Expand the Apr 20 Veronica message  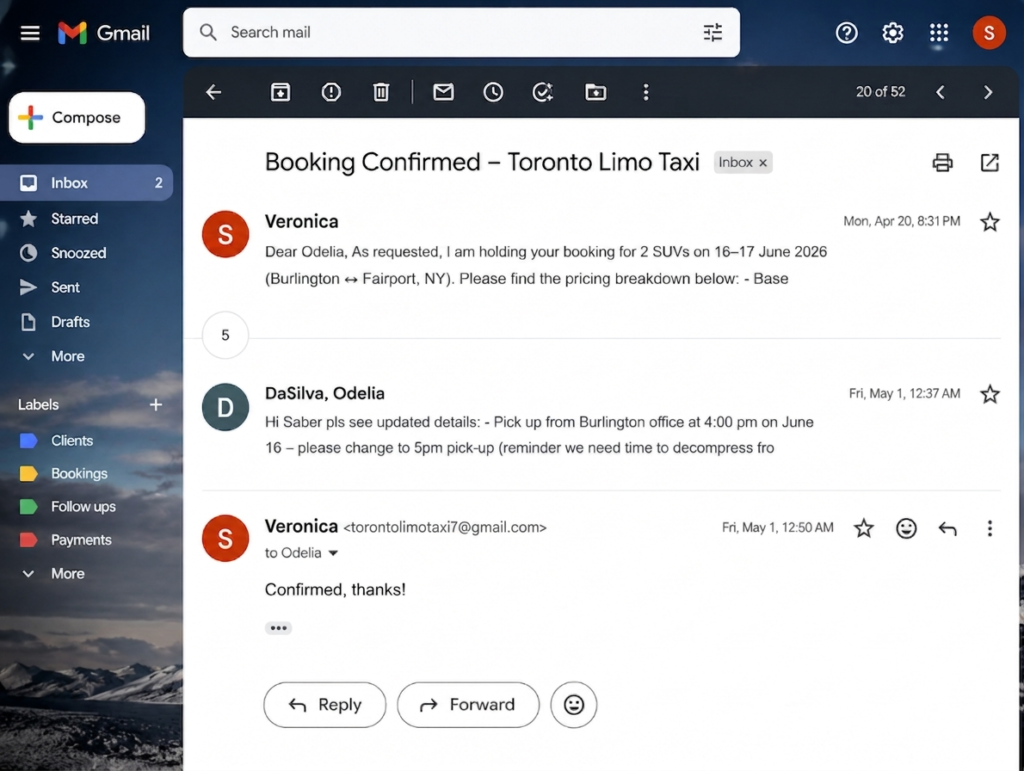pos(601,251)
